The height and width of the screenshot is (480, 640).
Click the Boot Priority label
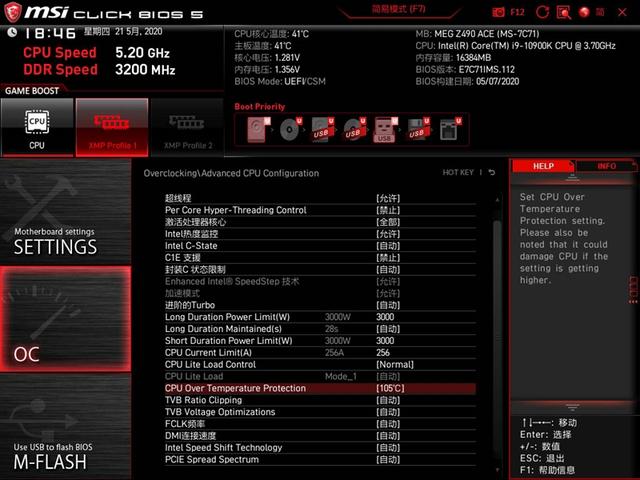pos(260,107)
